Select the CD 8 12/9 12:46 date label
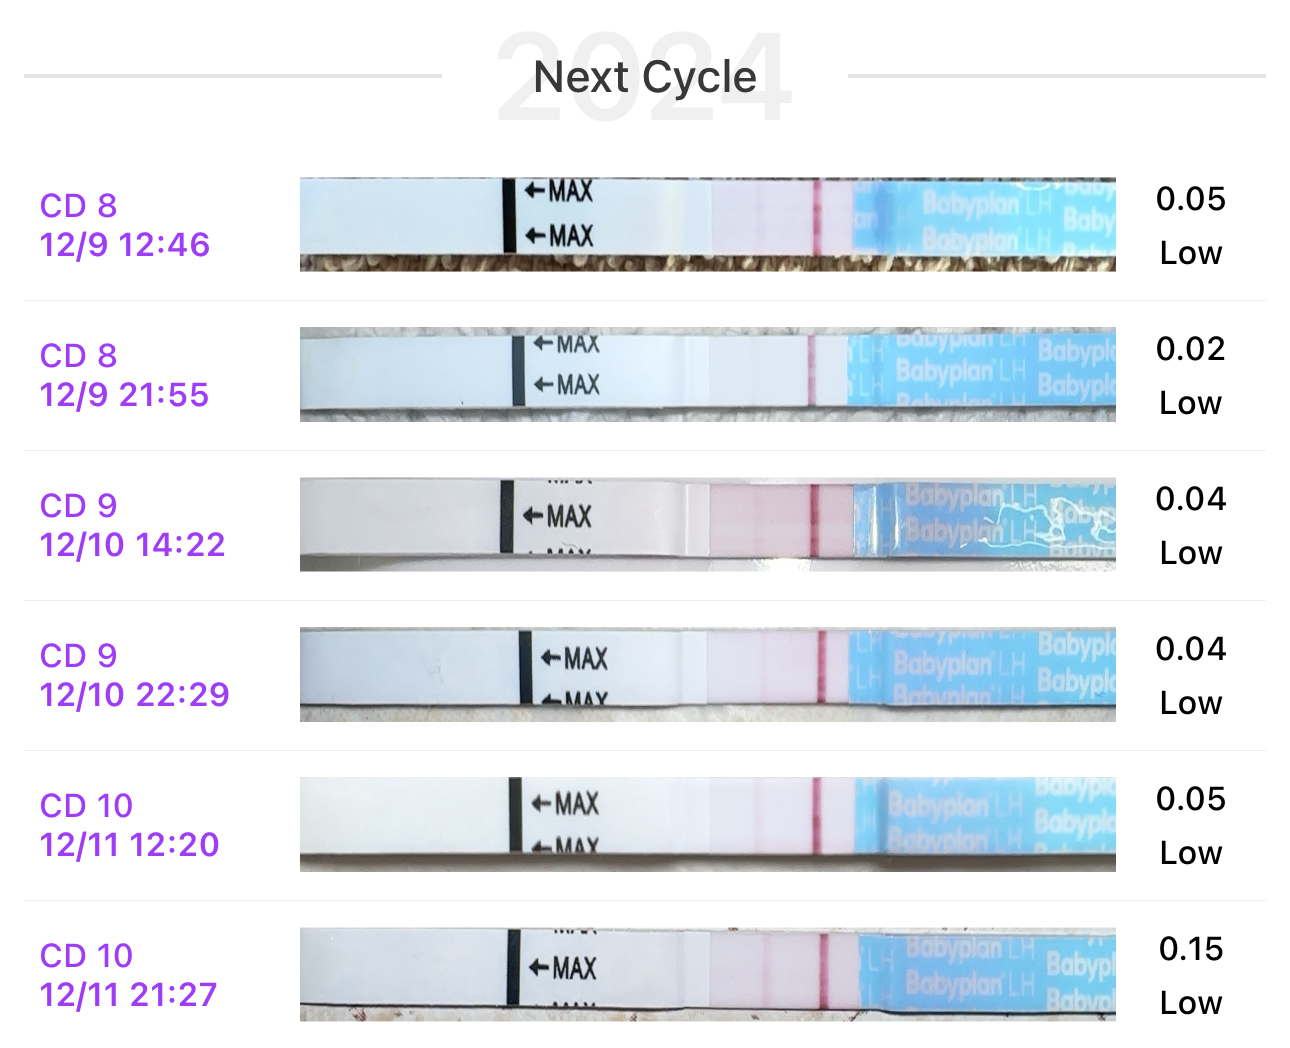 point(125,225)
